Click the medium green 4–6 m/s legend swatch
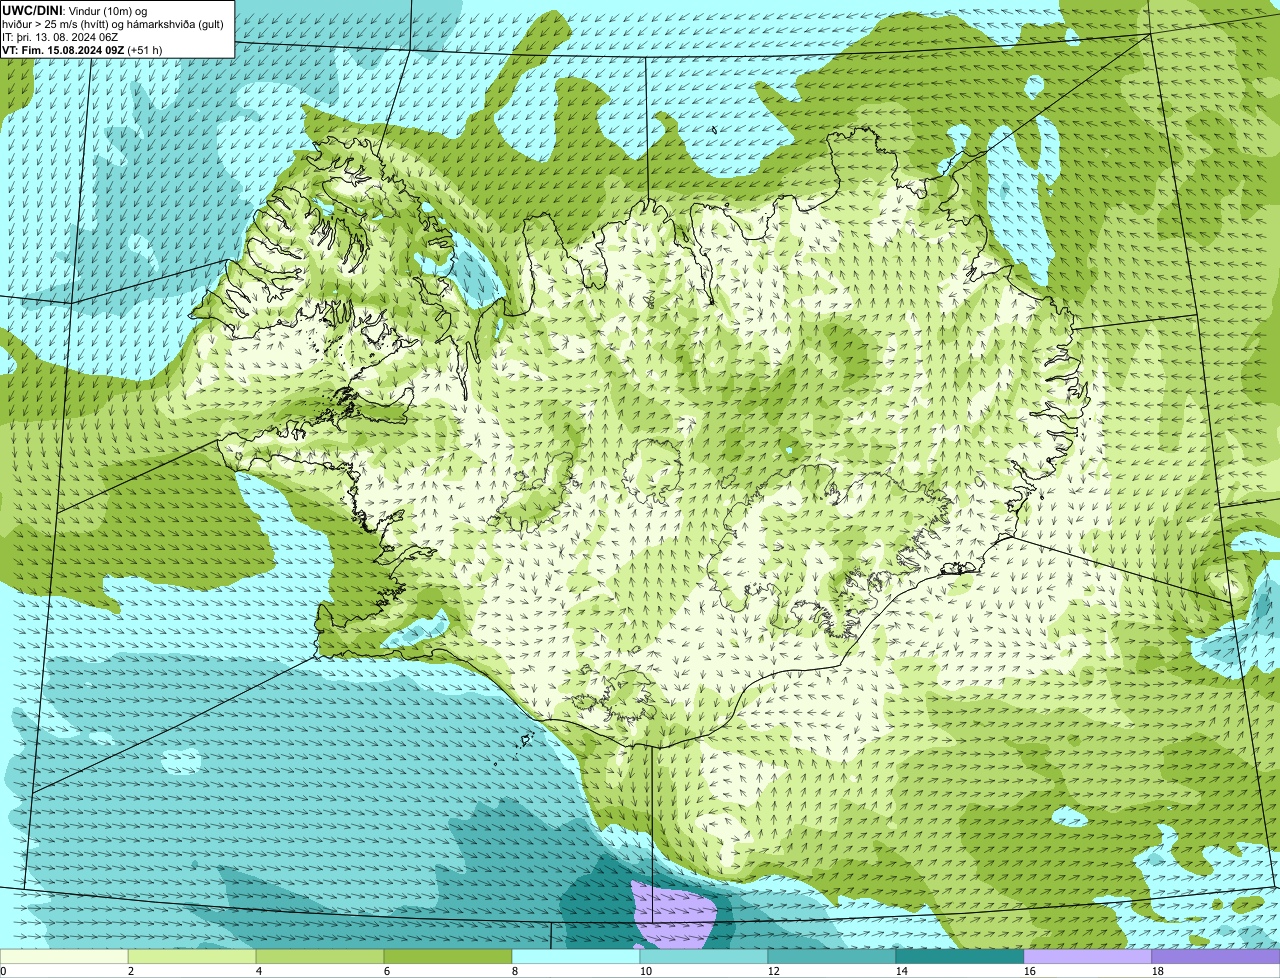 pyautogui.click(x=320, y=957)
